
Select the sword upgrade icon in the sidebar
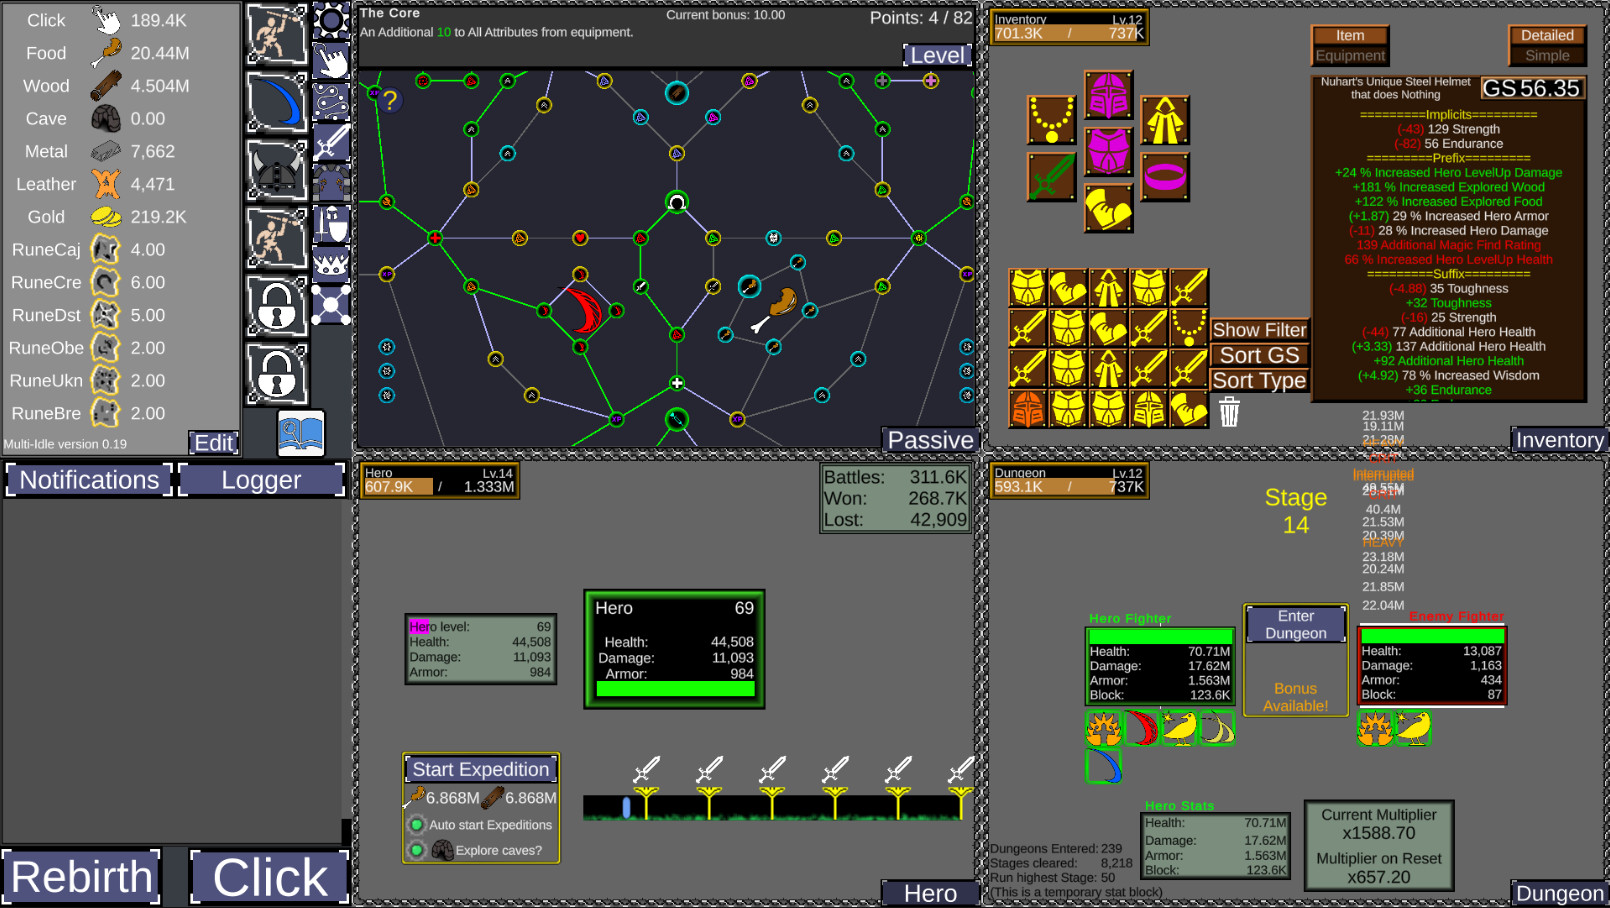[331, 144]
